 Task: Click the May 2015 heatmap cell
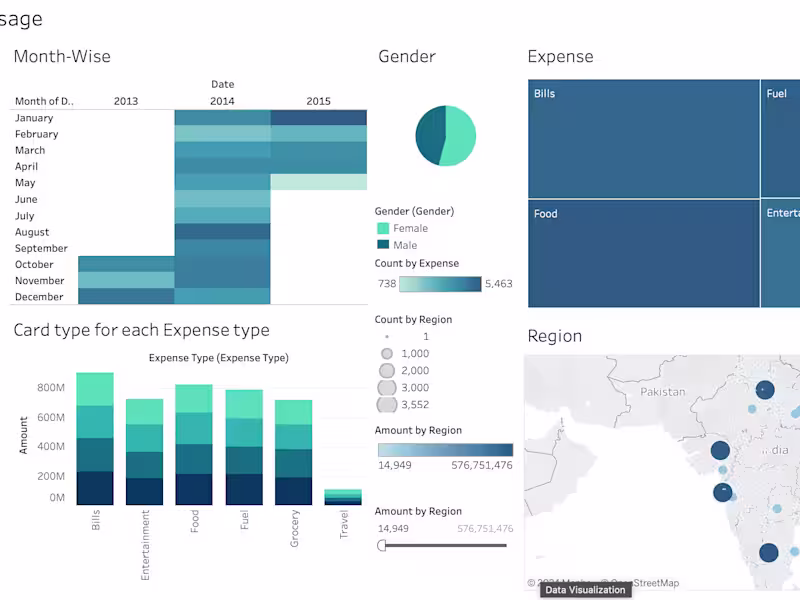point(318,182)
